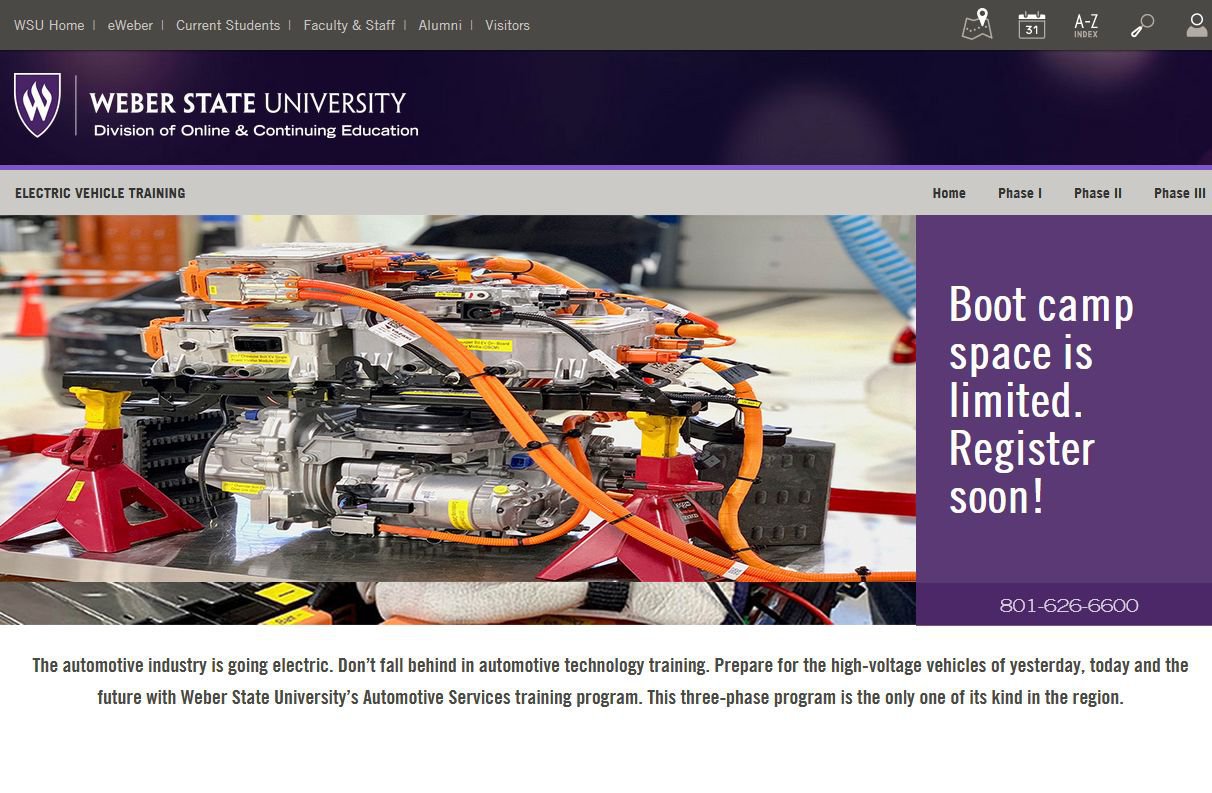Click the search magnifying glass icon
This screenshot has width=1212, height=793.
[1142, 25]
